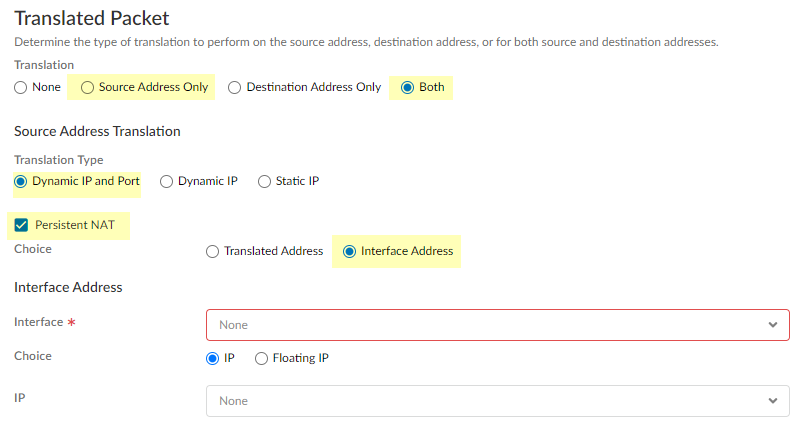809x439 pixels.
Task: Select the Floating IP option
Action: point(262,358)
